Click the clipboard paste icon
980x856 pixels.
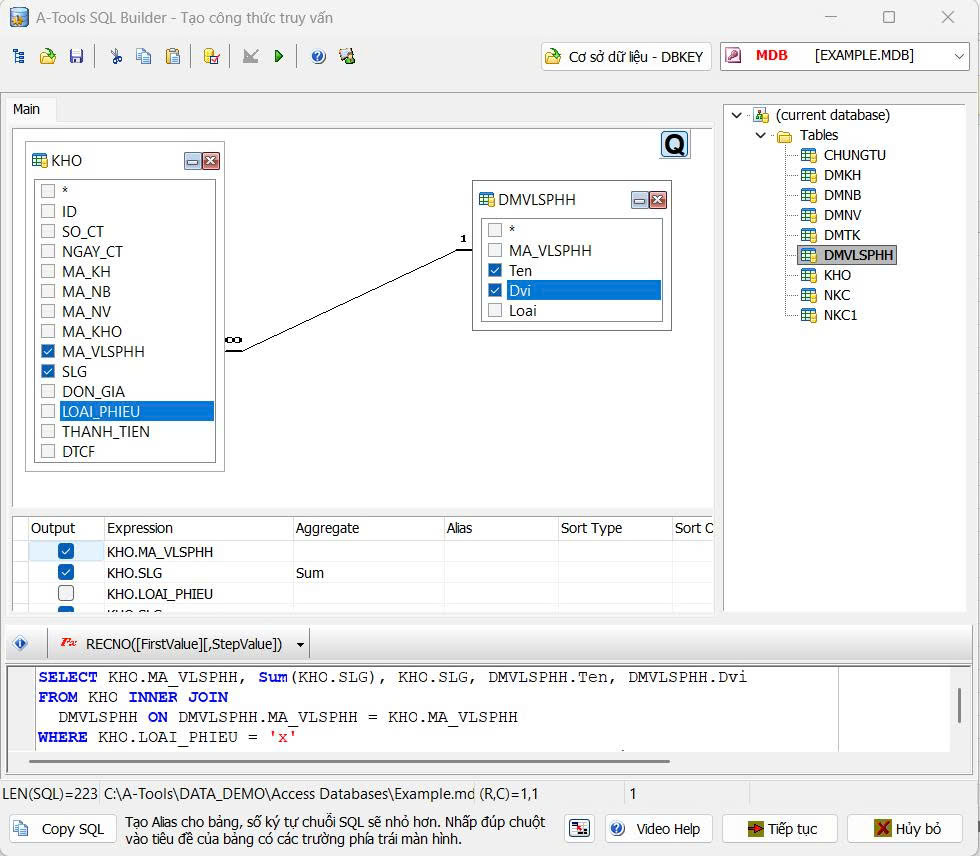coord(173,57)
